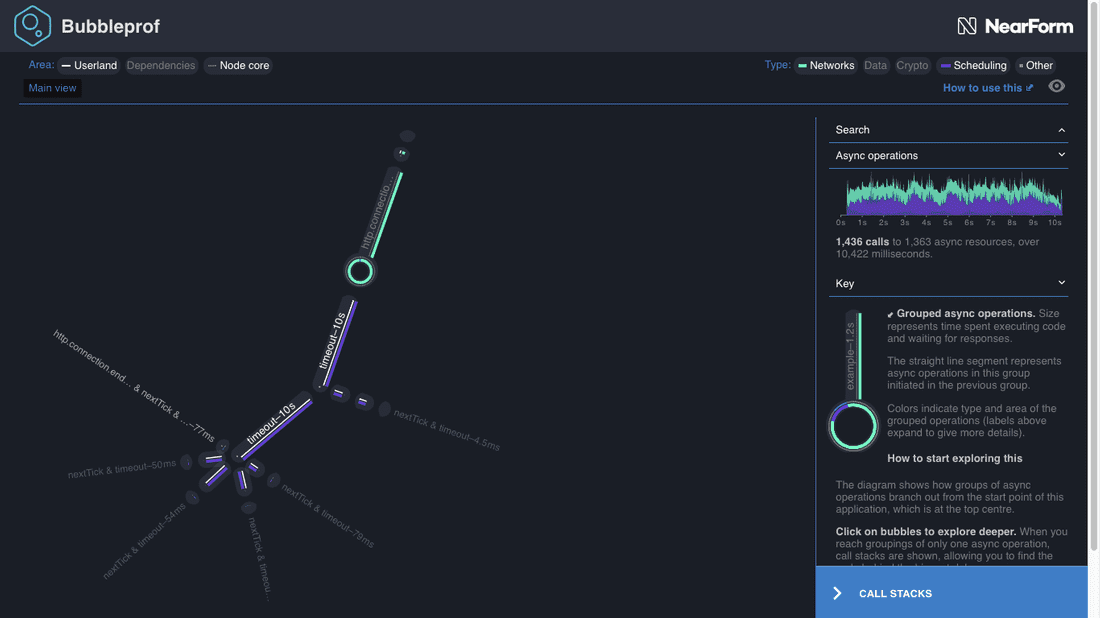Toggle the Node core area filter
Screen dimensions: 1100x618
238,66
